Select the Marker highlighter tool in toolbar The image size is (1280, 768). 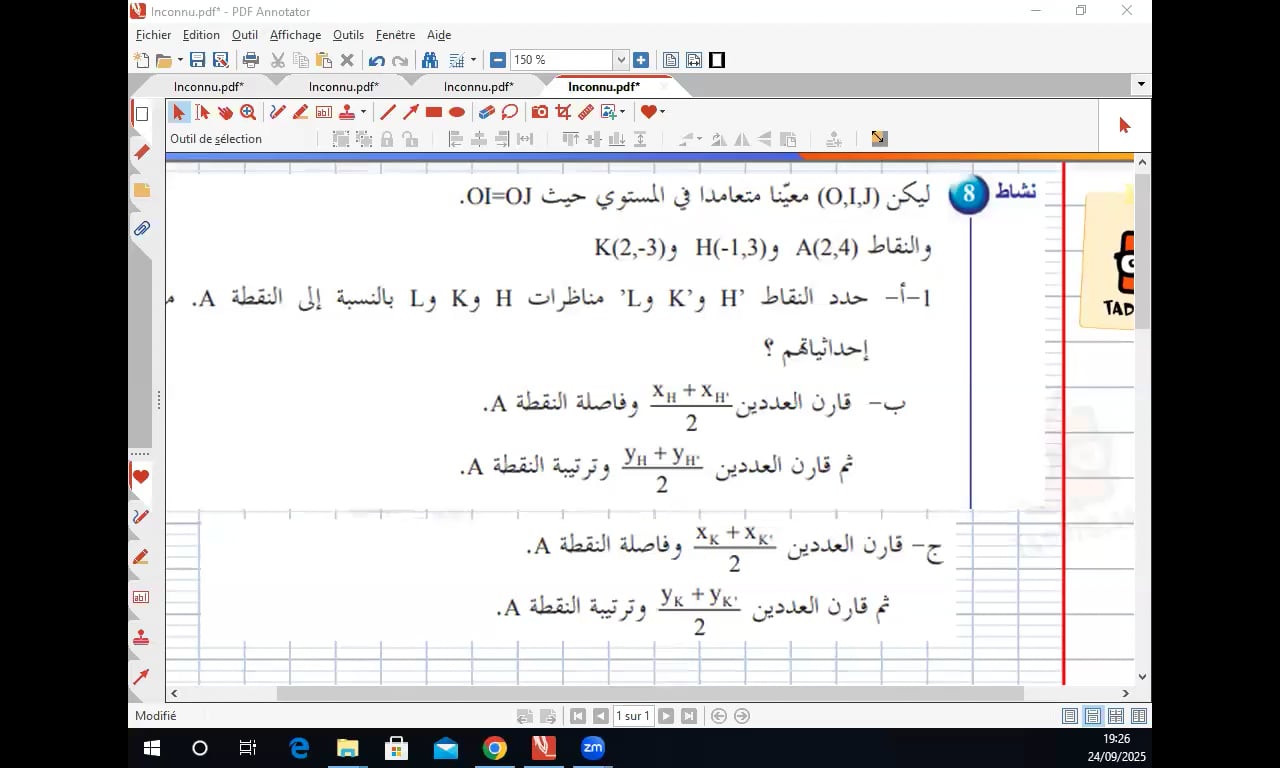[300, 112]
